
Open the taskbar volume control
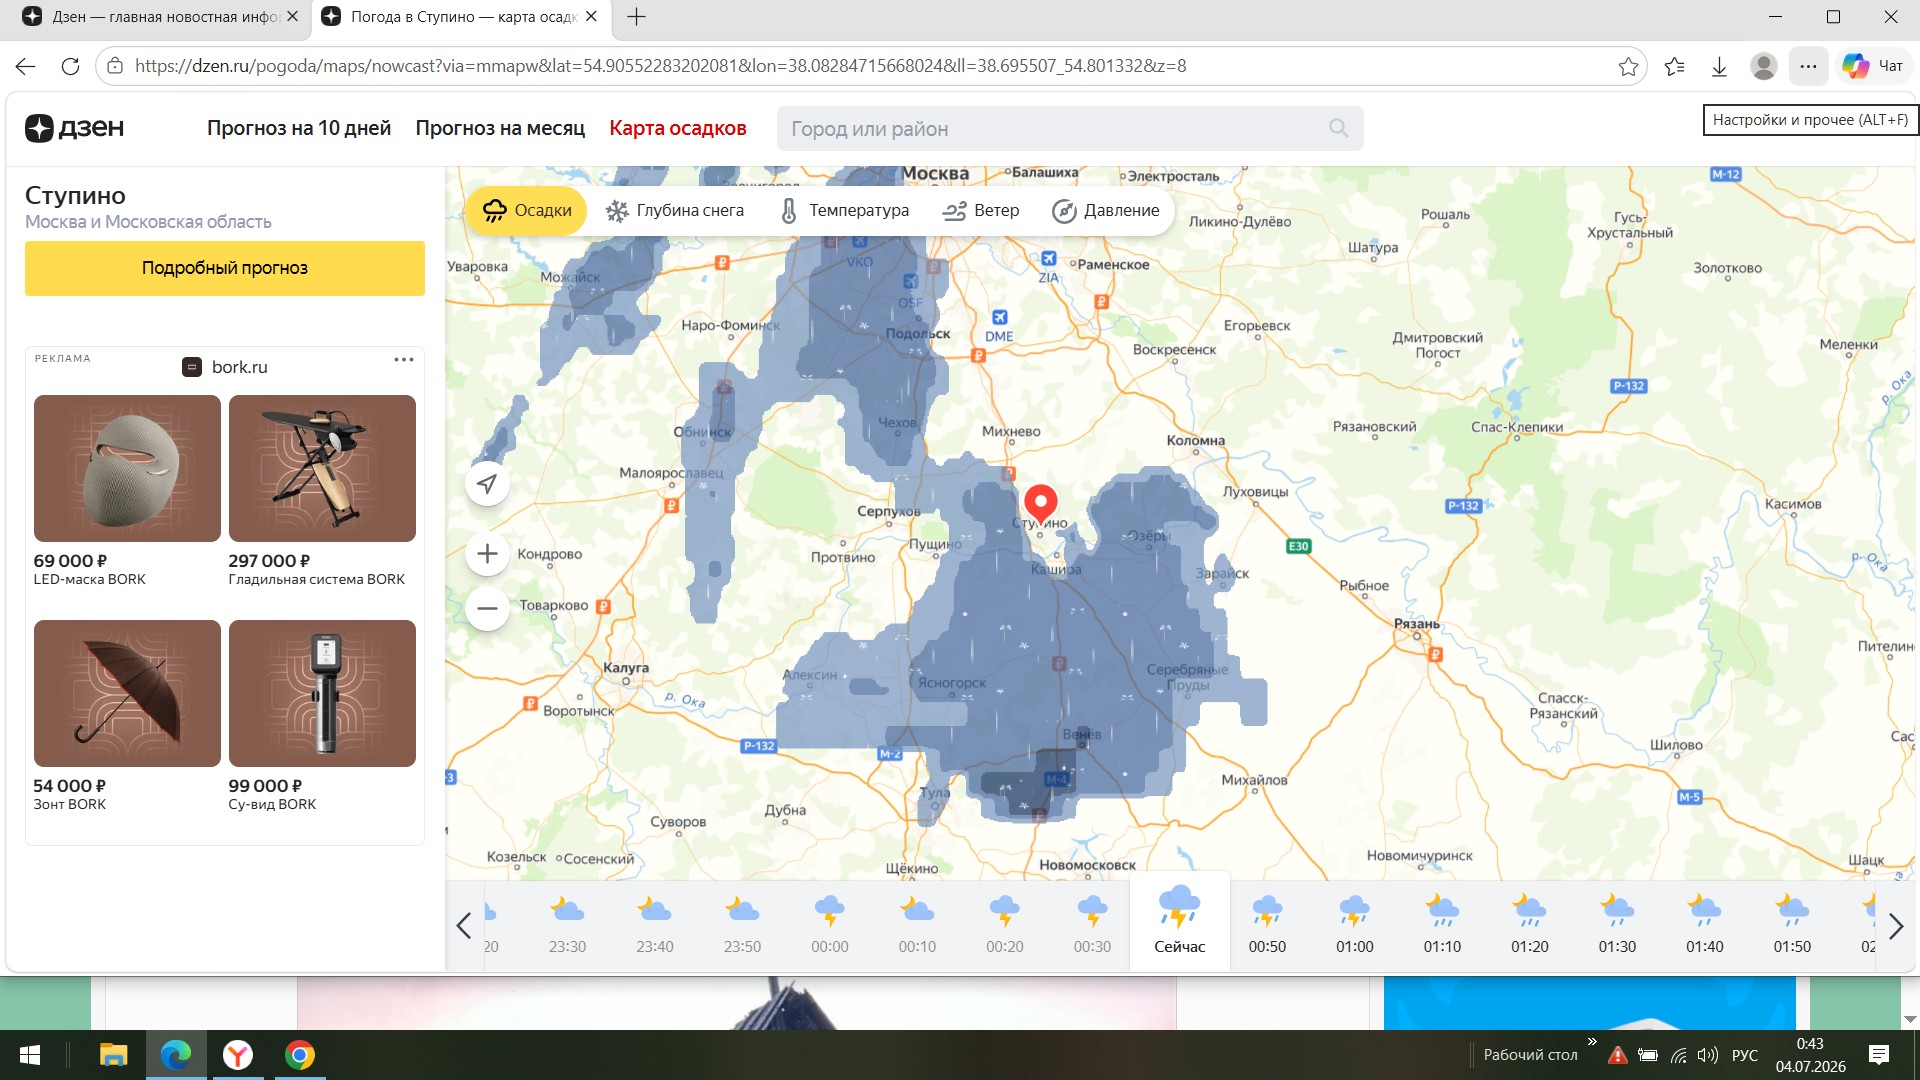pos(1708,1055)
